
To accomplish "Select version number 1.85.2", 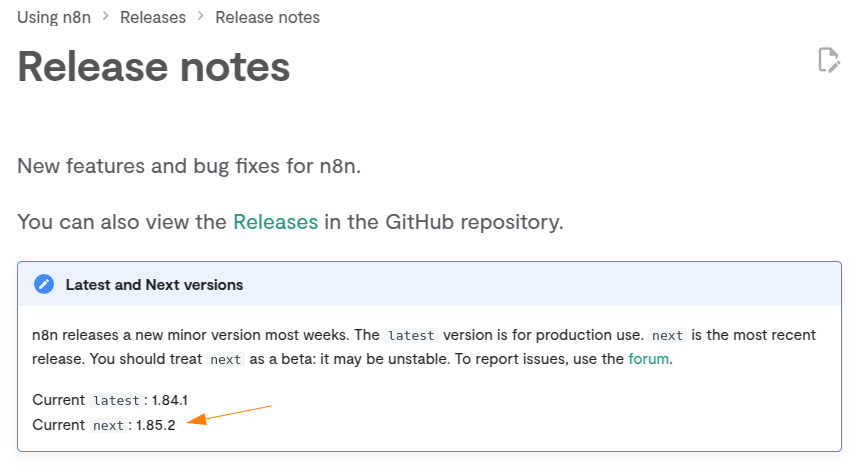I will click(x=156, y=425).
